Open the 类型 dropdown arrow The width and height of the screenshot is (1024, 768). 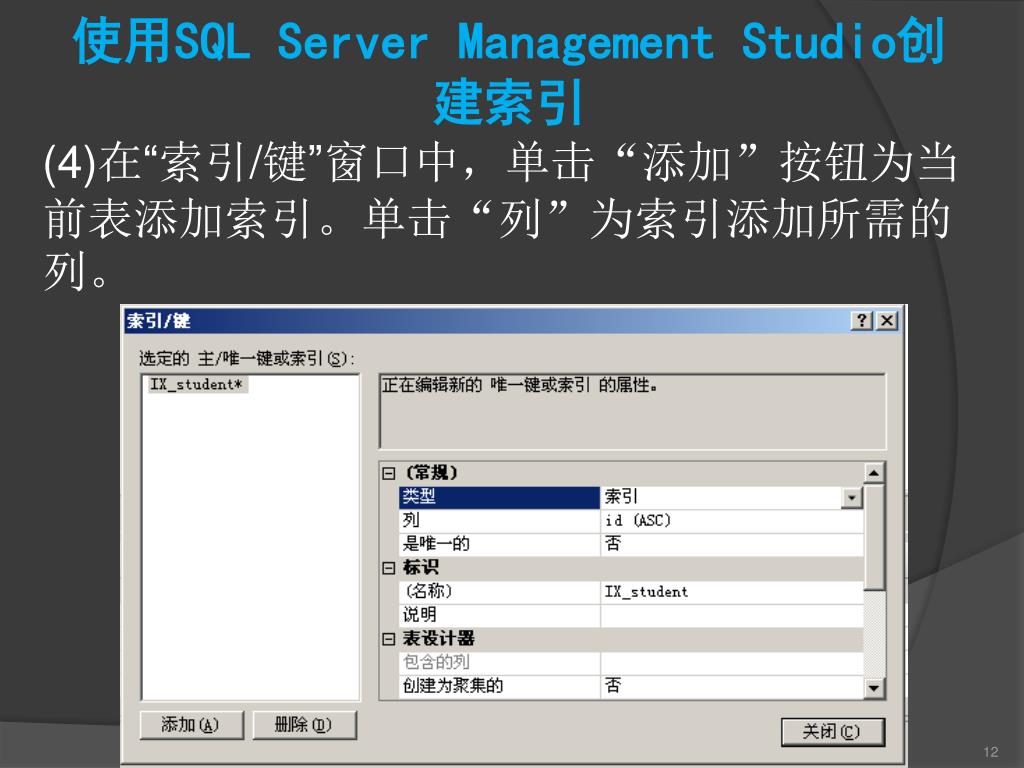tap(852, 498)
